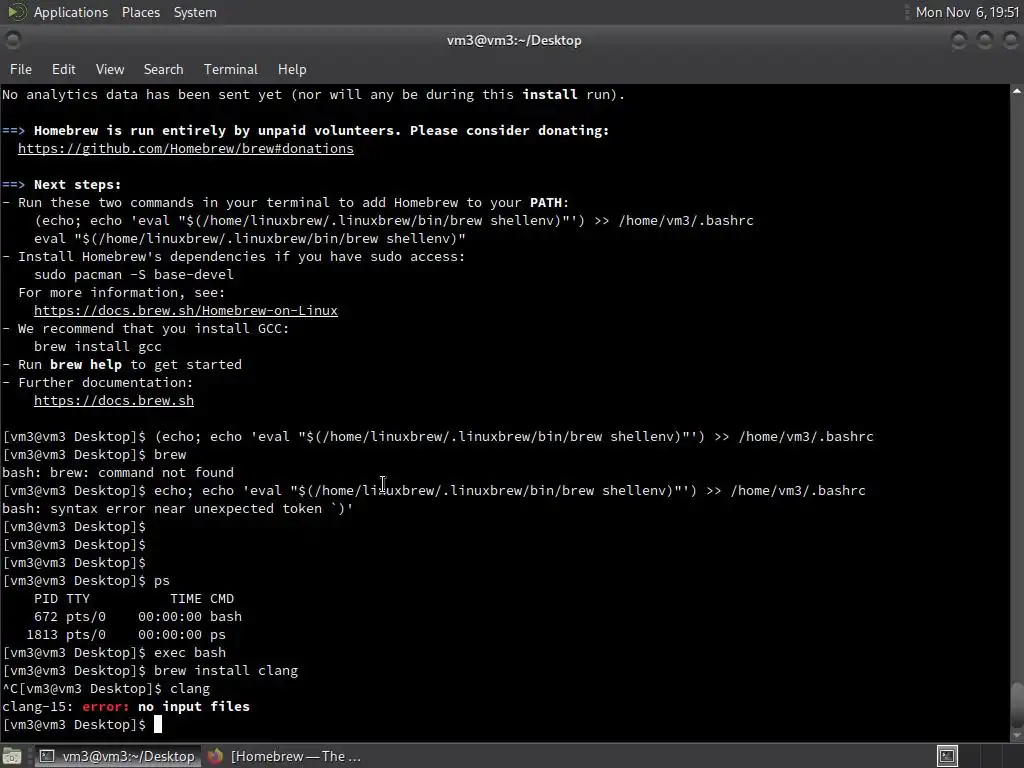1024x768 pixels.
Task: Click the Firefox icon in the bottom taskbar
Action: point(215,756)
